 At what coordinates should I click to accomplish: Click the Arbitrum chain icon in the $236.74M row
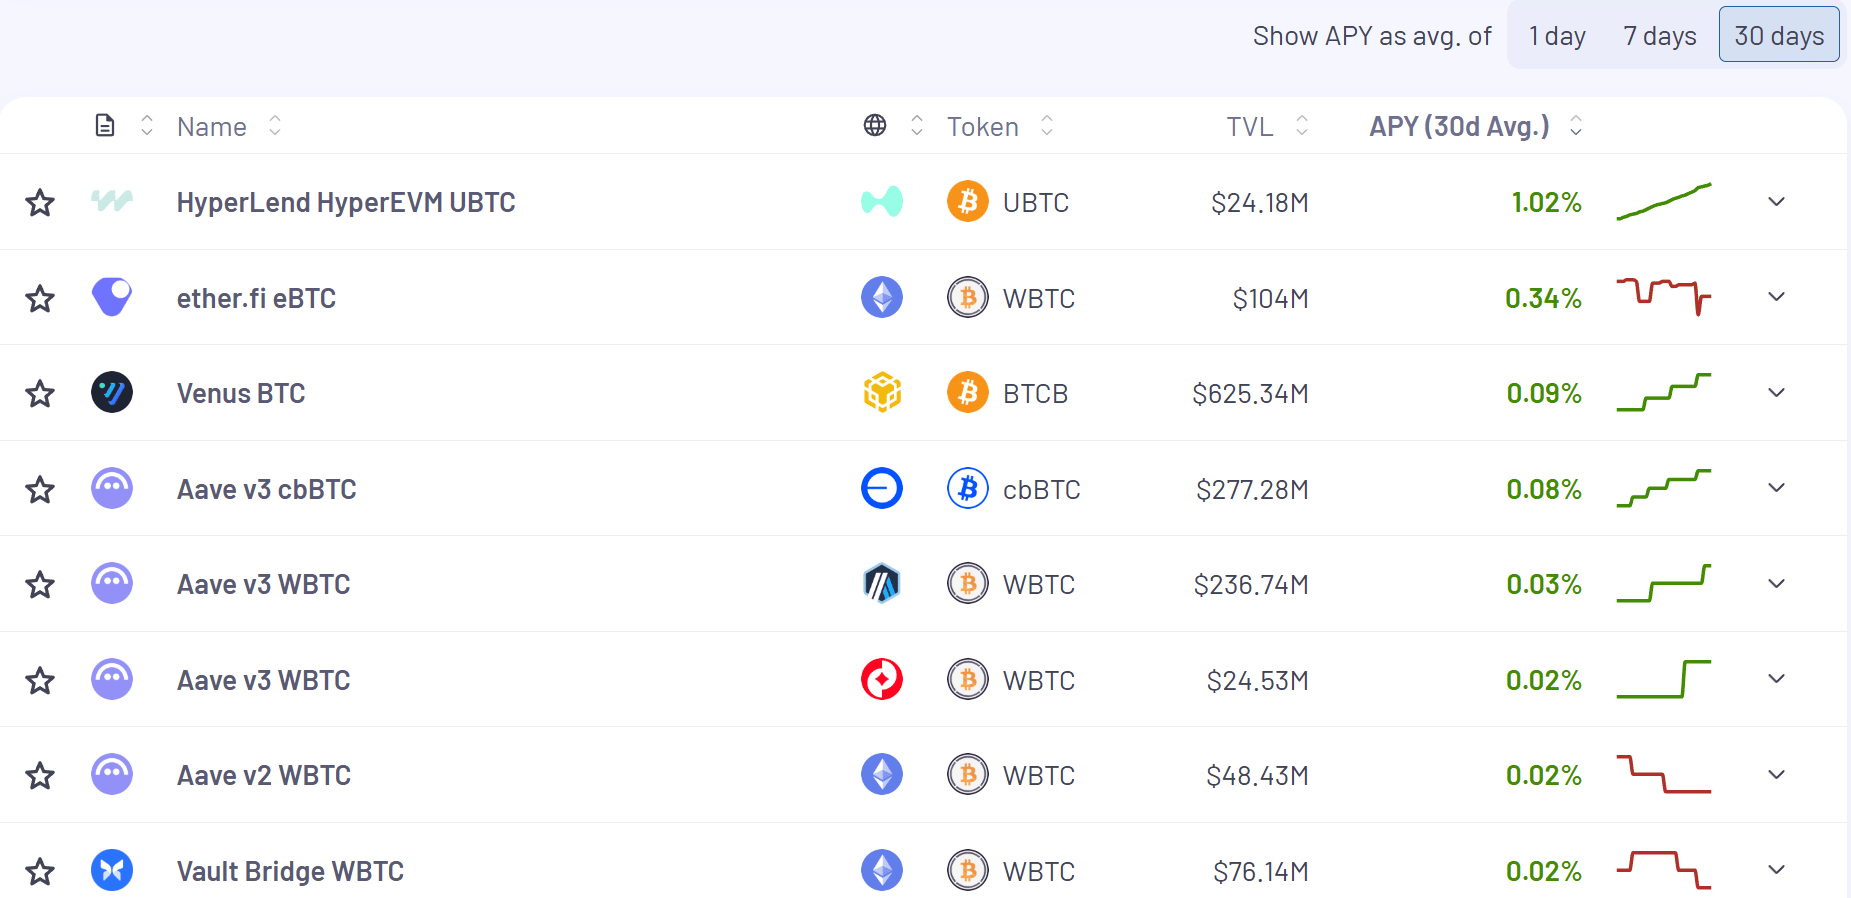(x=882, y=583)
